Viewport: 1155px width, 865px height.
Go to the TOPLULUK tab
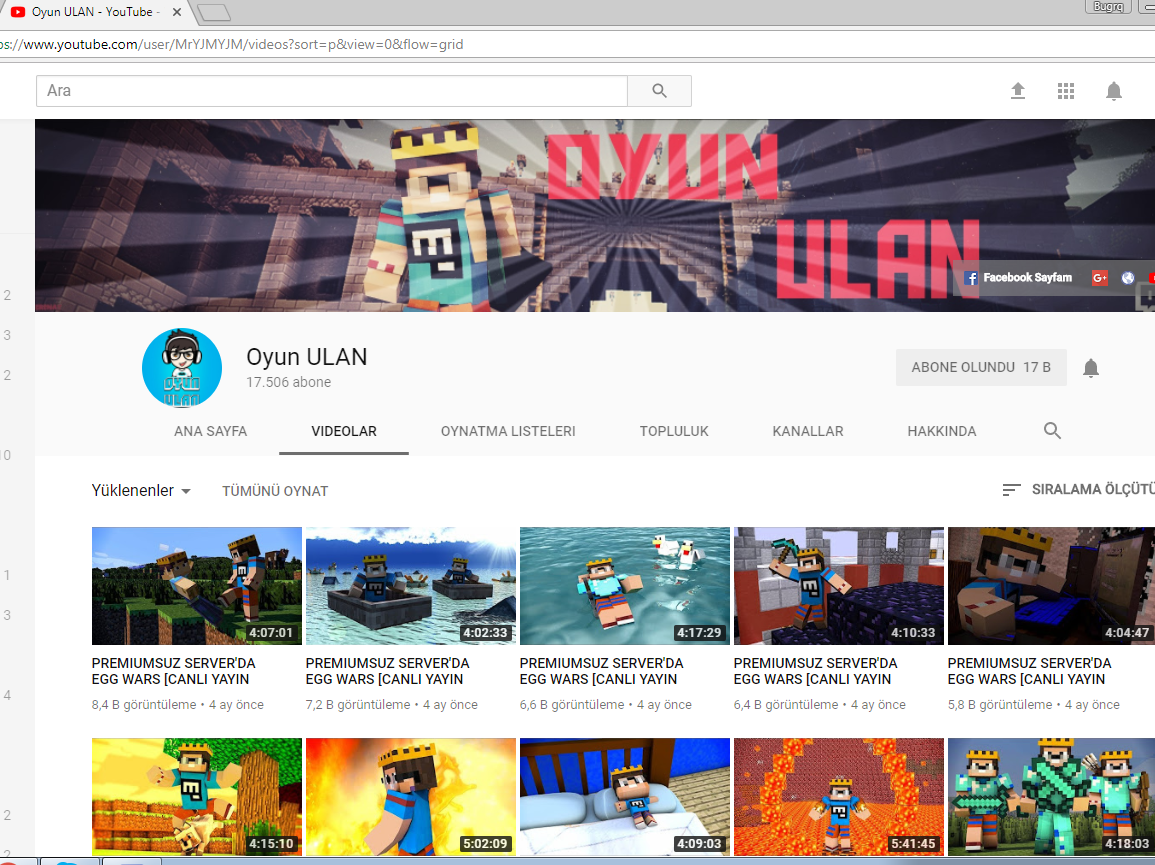click(x=674, y=431)
